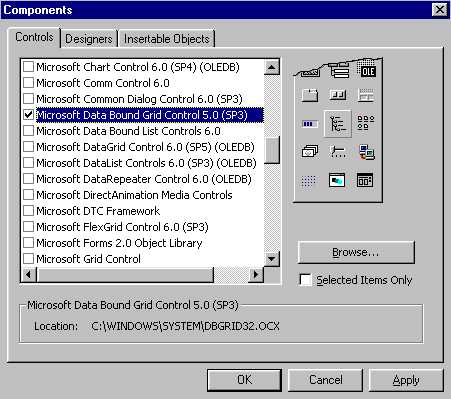Check the Microsoft Data Bound List Controls checkbox
This screenshot has height=399, width=451.
point(29,131)
